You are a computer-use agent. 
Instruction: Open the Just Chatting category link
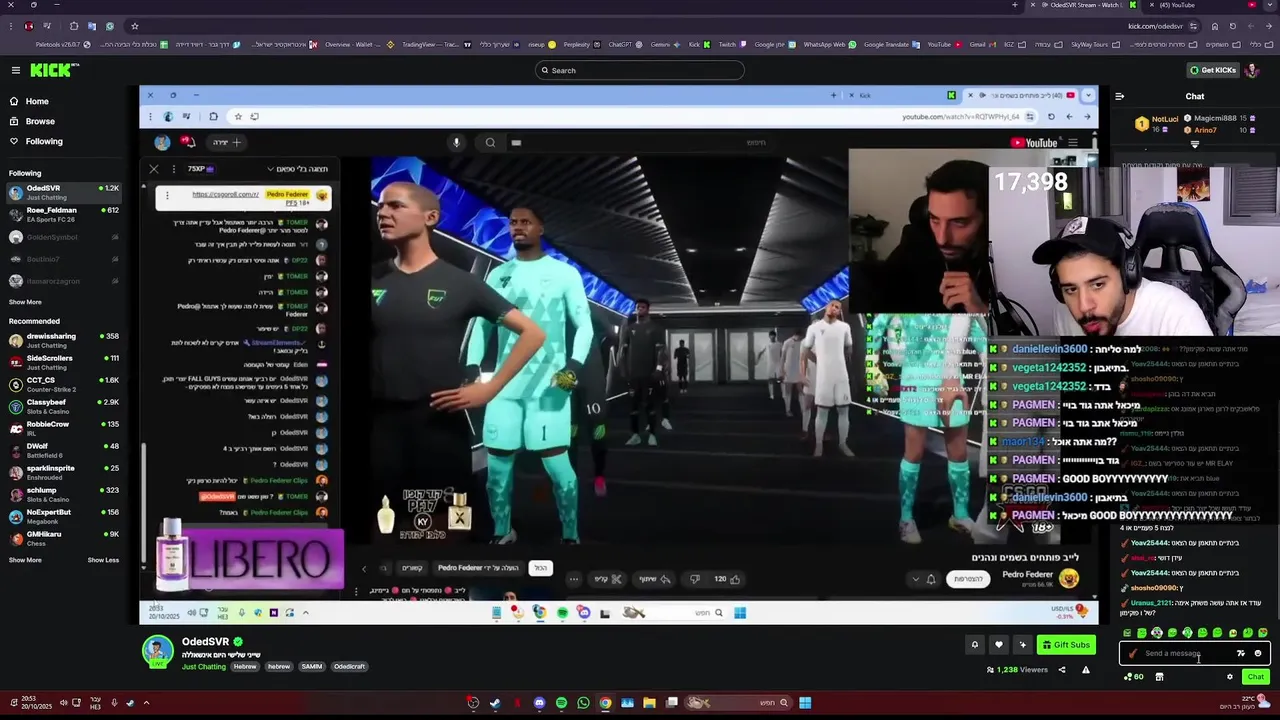pyautogui.click(x=204, y=666)
